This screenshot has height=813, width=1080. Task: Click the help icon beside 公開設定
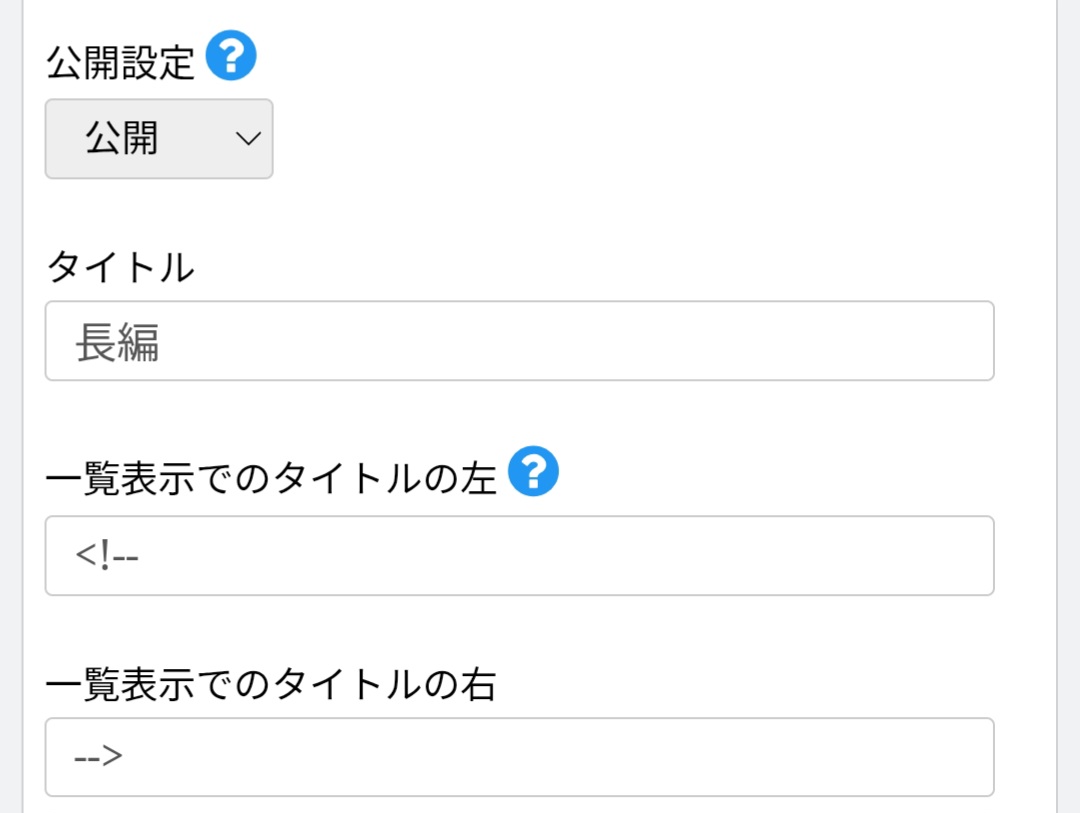pyautogui.click(x=231, y=57)
